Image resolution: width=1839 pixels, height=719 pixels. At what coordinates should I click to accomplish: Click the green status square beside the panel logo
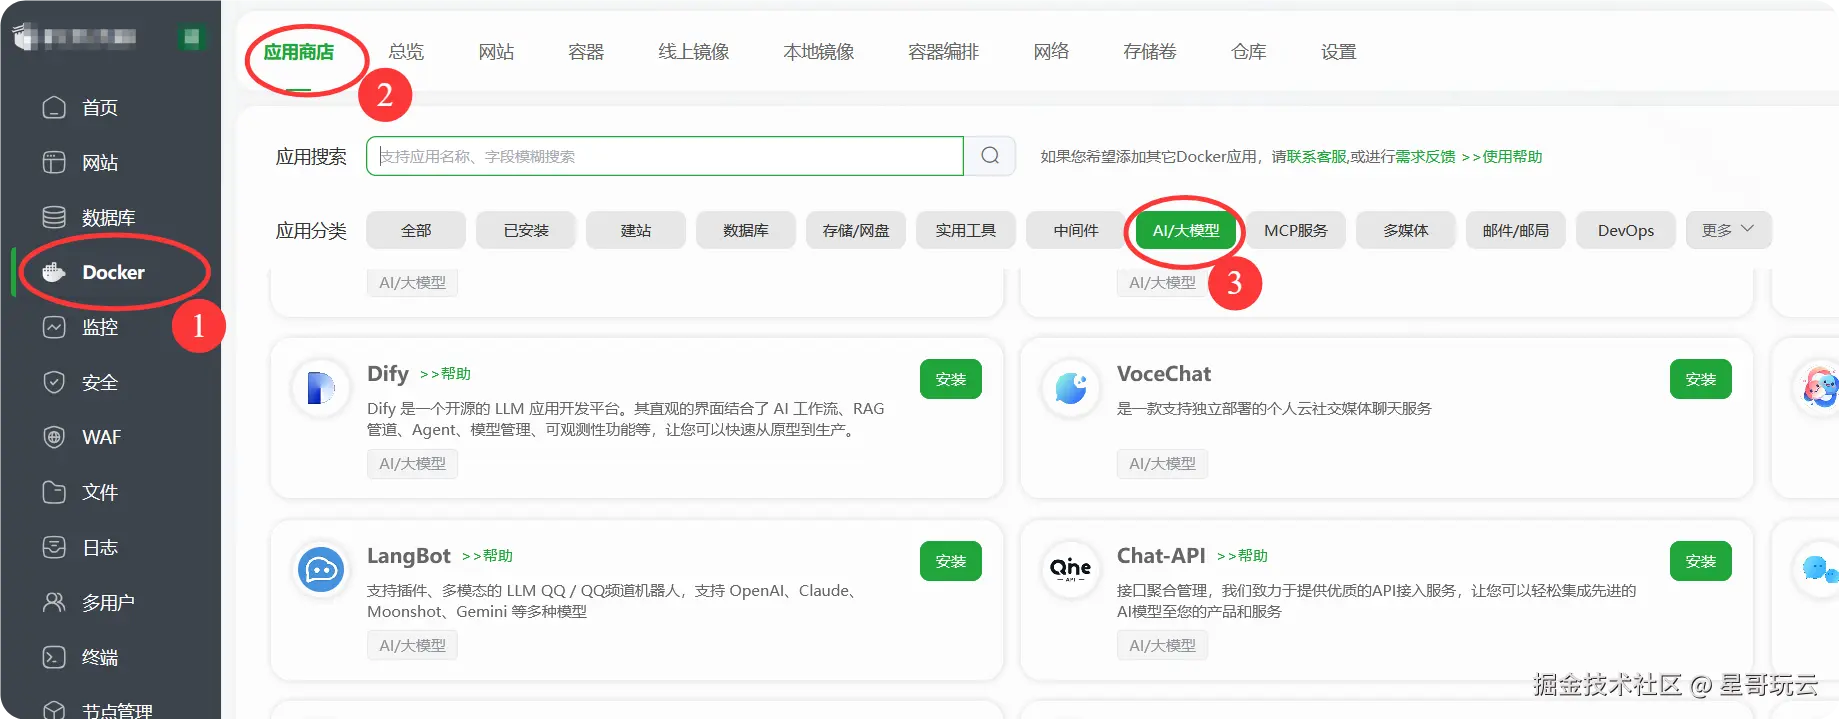click(191, 38)
